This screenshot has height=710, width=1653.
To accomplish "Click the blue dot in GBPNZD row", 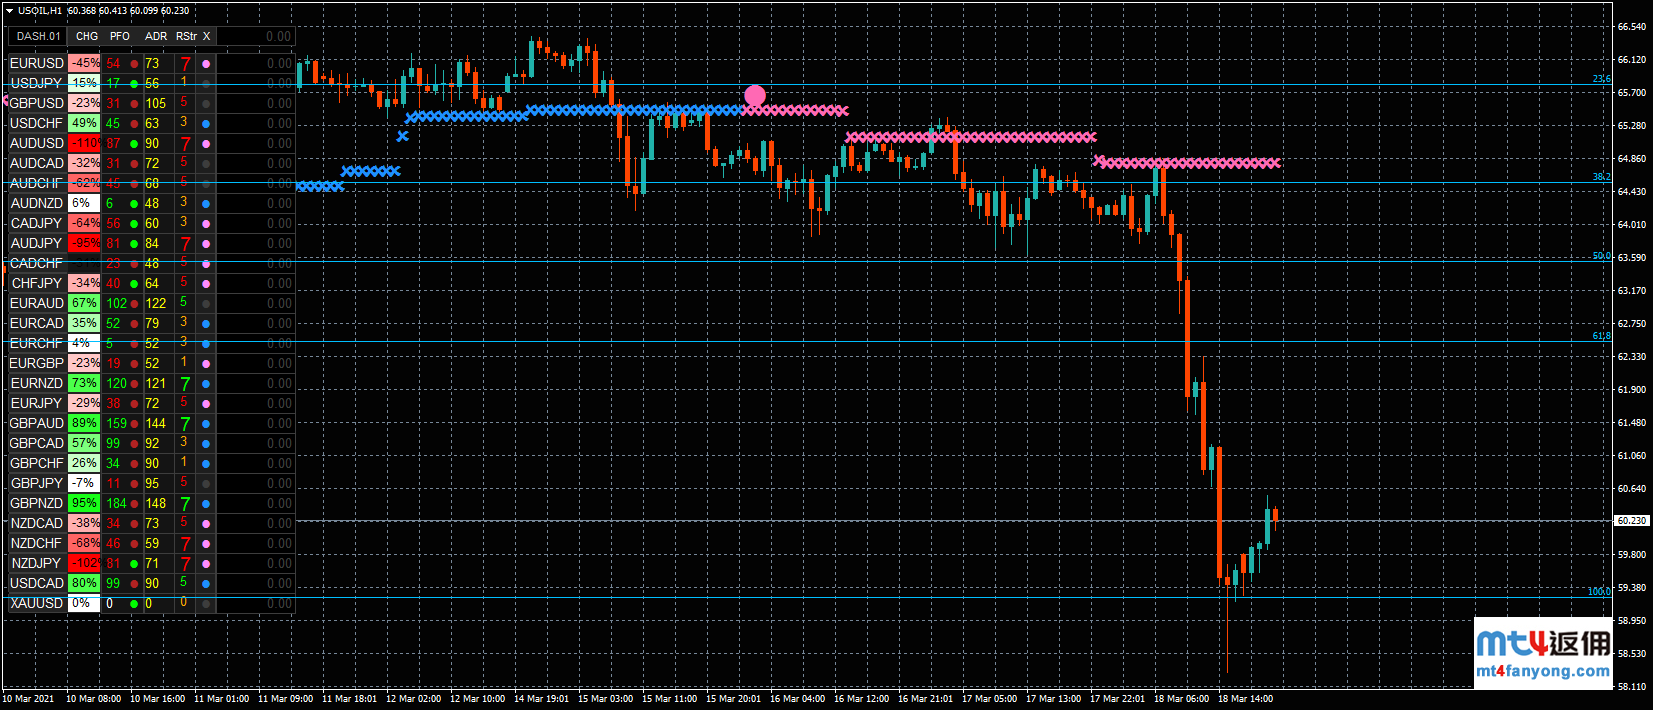I will [206, 504].
